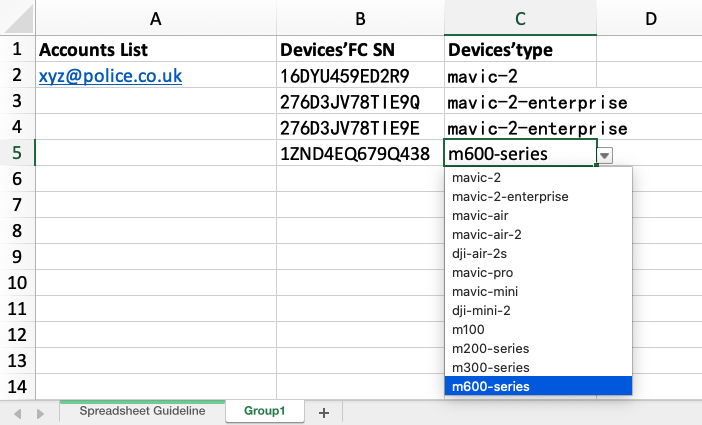Open the data validation dropdown arrow in cell C5

(x=605, y=155)
